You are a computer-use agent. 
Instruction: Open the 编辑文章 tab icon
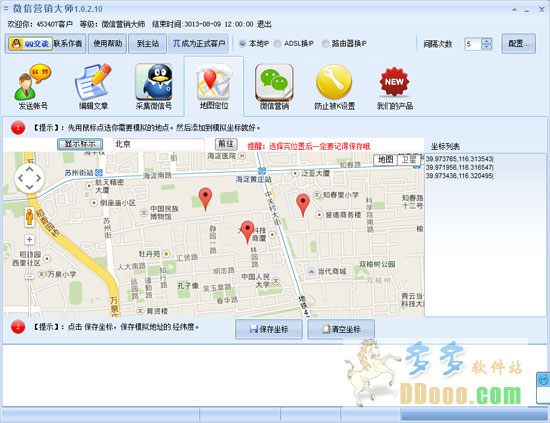(93, 87)
